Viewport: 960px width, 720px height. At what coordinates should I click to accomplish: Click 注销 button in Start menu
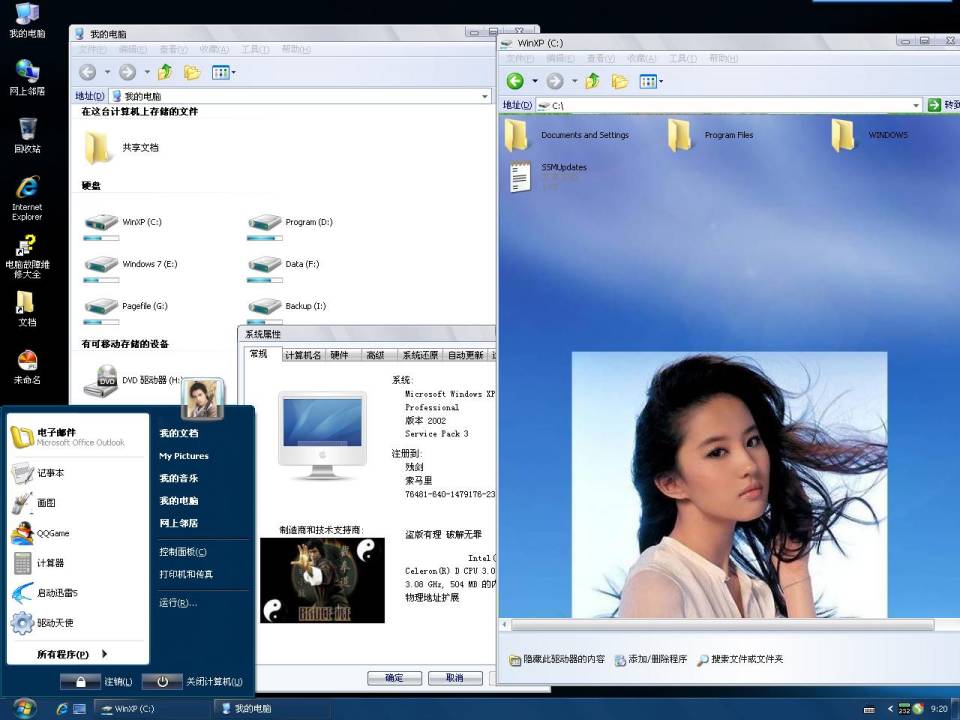click(96, 681)
